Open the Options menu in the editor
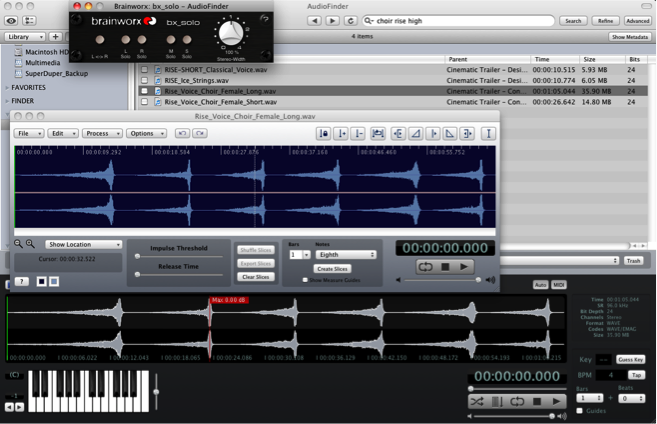Viewport: 657px width, 424px height. pyautogui.click(x=146, y=133)
